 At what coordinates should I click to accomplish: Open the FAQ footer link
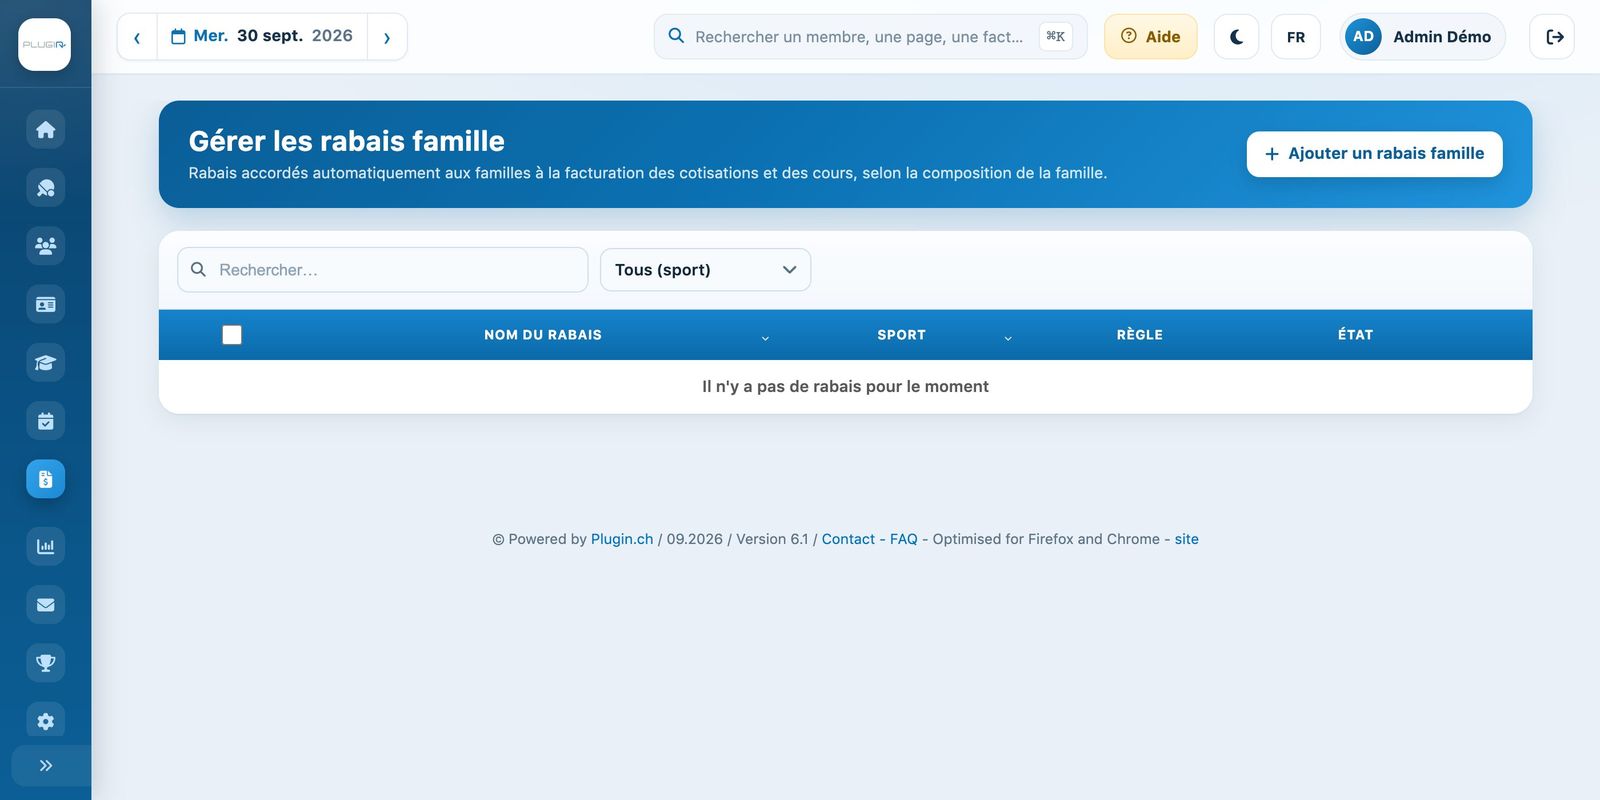pyautogui.click(x=904, y=539)
